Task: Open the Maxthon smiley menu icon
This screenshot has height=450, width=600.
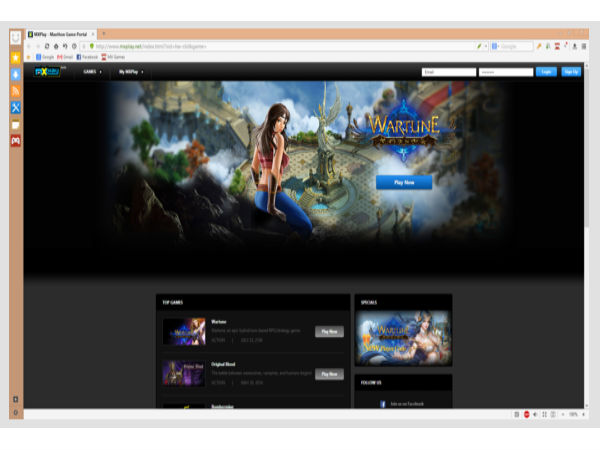Action: click(x=16, y=37)
